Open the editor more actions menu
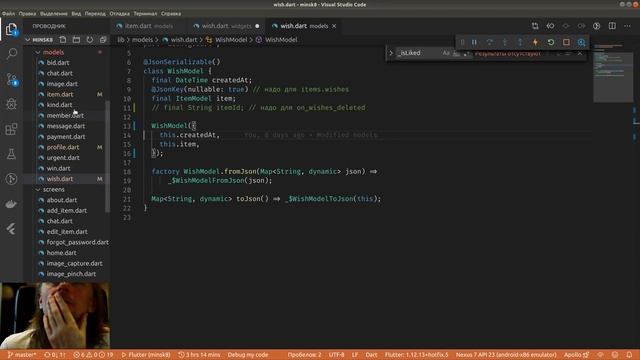The height and width of the screenshot is (360, 640). coord(627,26)
